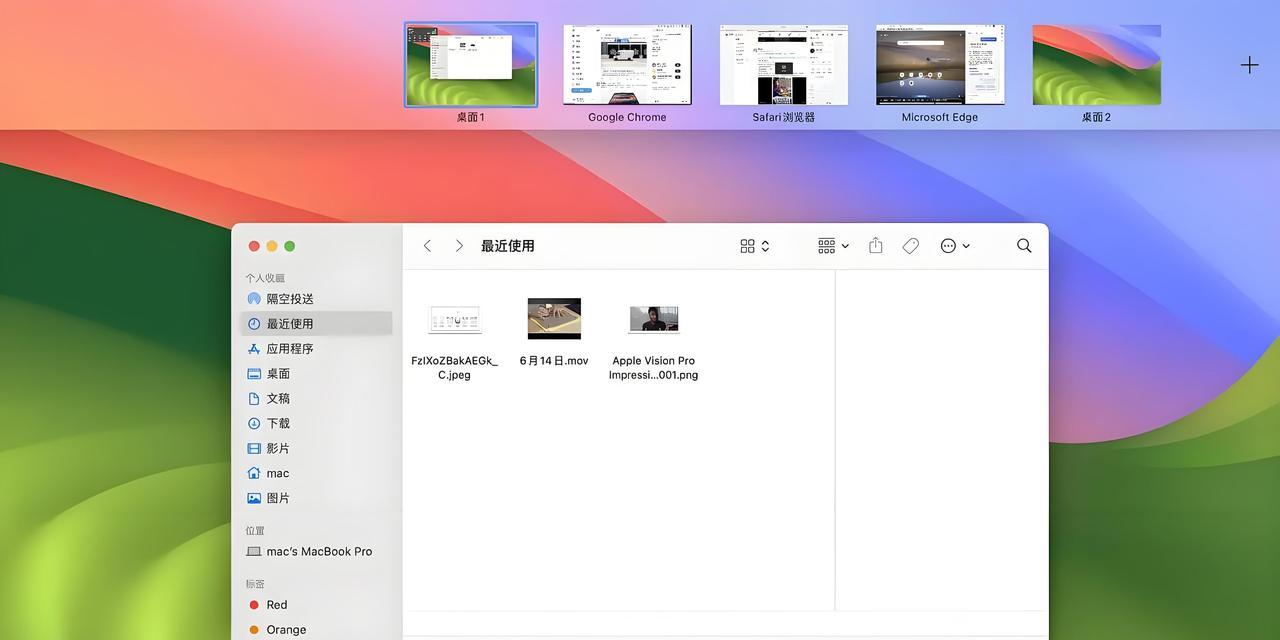This screenshot has width=1280, height=640.
Task: Click the 位置 section header
Action: click(255, 531)
